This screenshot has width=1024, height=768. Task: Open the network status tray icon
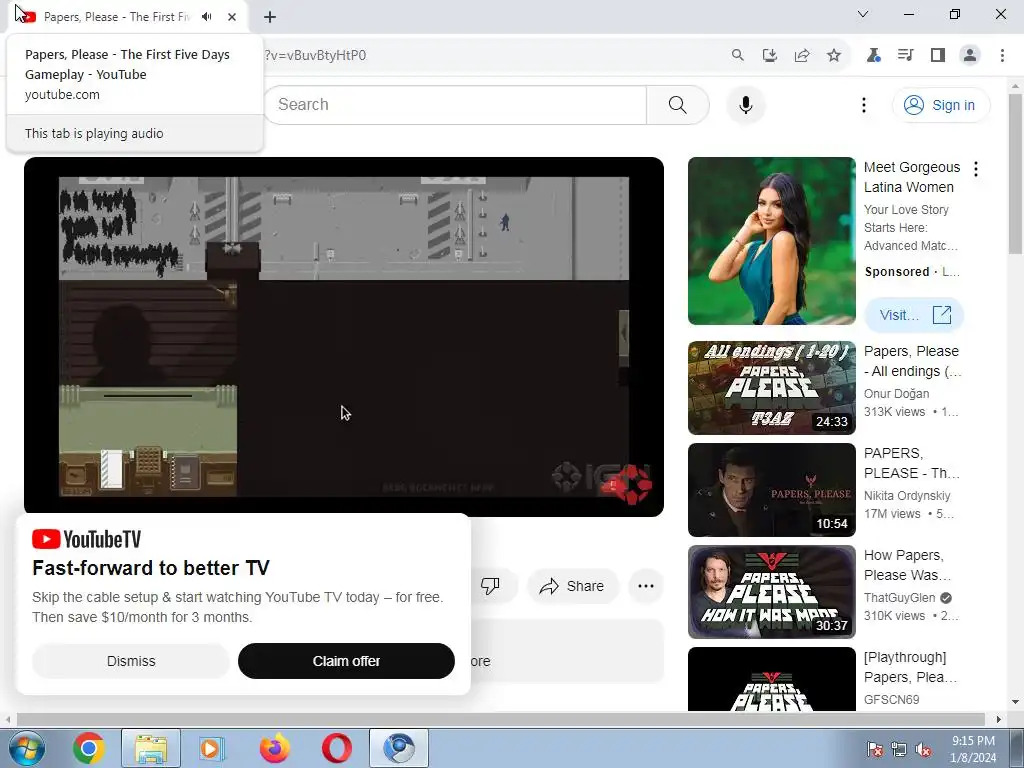[899, 749]
